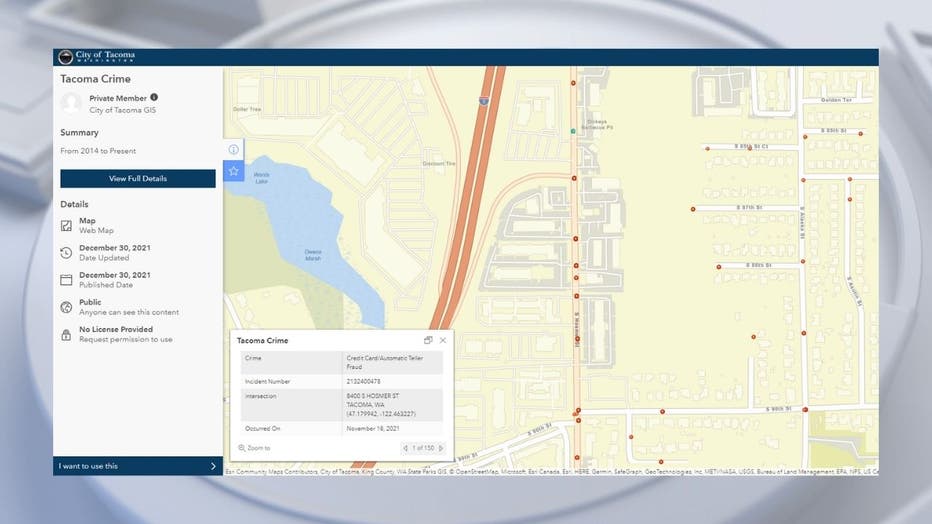This screenshot has height=524, width=932.
Task: Click the Map Web Map type icon
Action: (x=66, y=226)
